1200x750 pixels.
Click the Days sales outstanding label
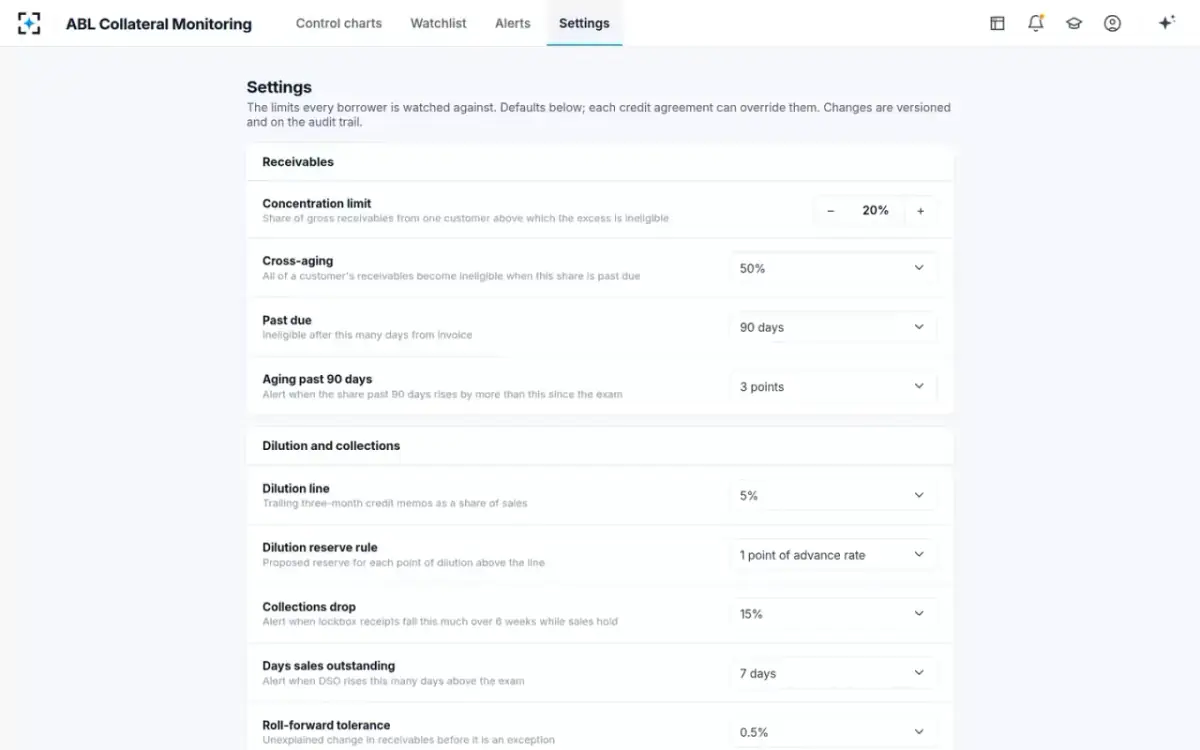(329, 665)
